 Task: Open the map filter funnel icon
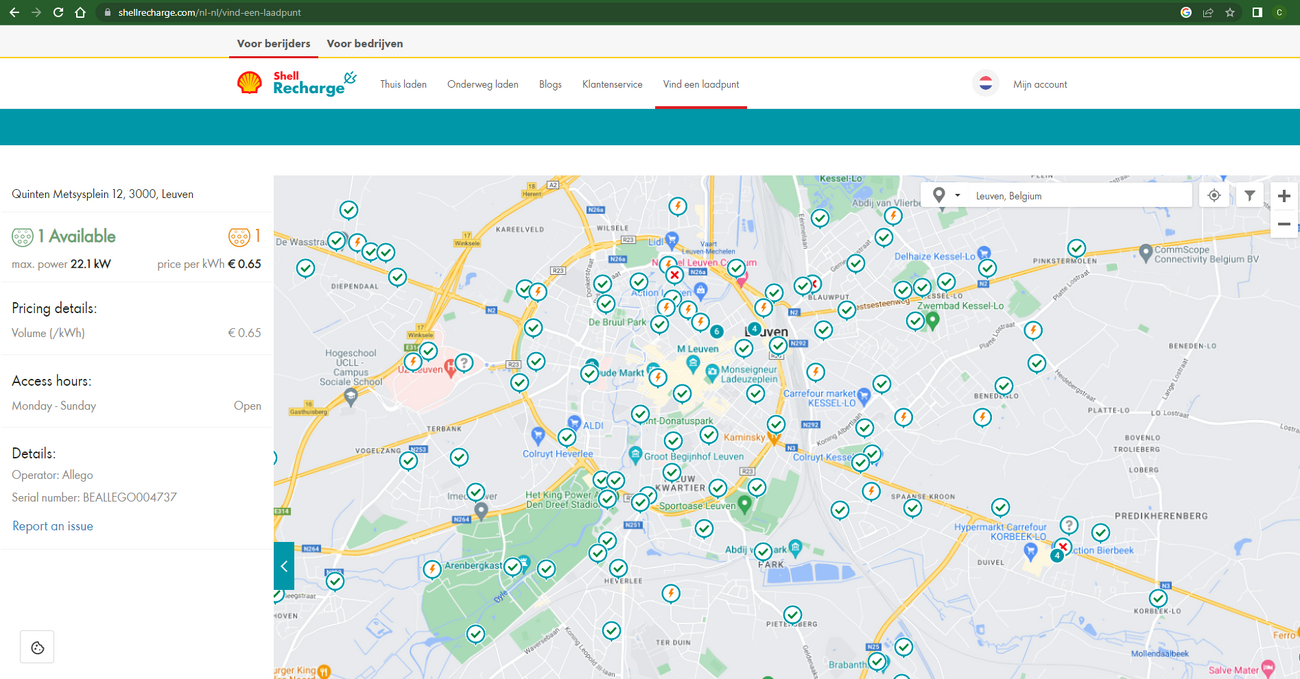1250,196
